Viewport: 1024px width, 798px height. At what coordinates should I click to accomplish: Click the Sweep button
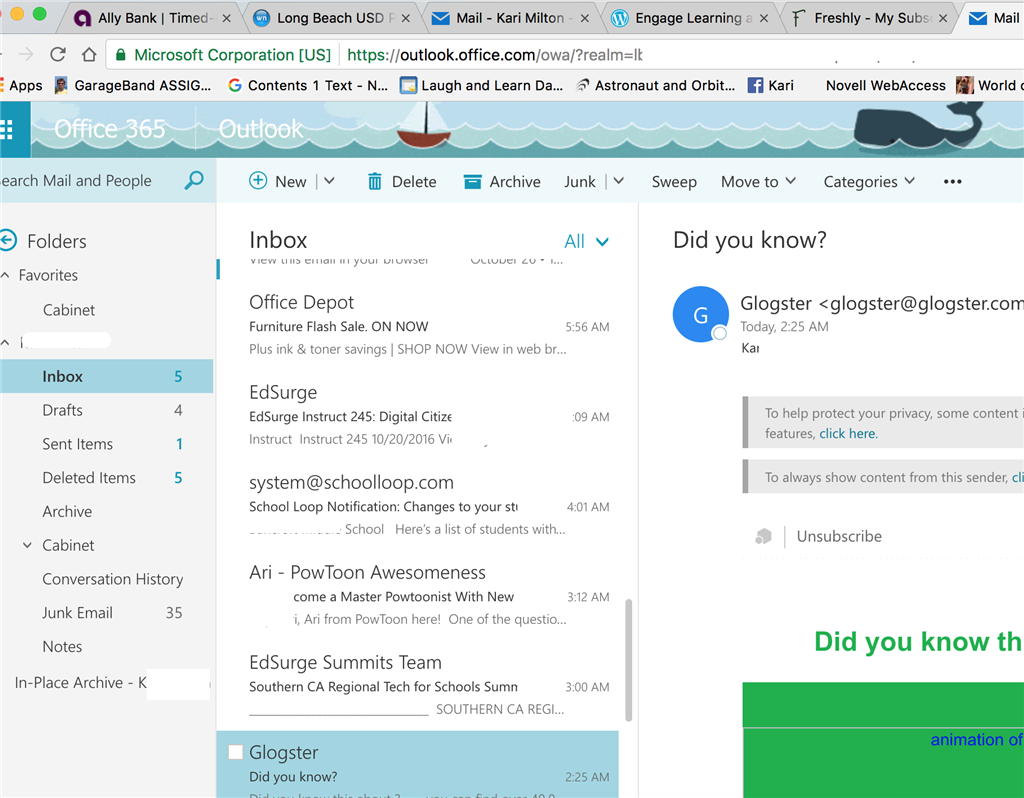674,182
